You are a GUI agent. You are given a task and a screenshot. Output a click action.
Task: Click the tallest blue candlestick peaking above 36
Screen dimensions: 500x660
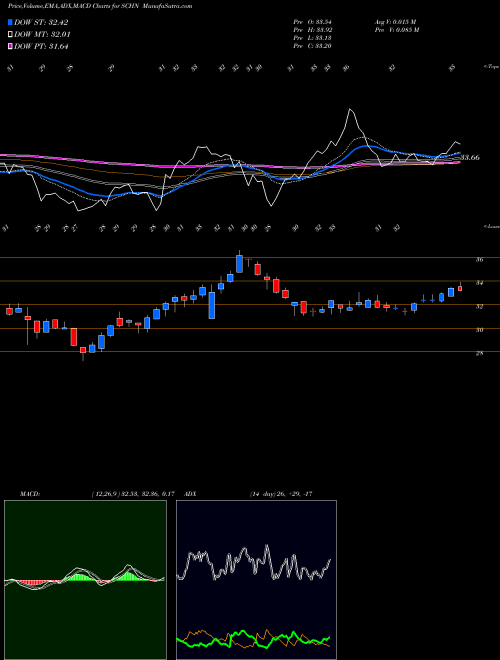(x=239, y=264)
